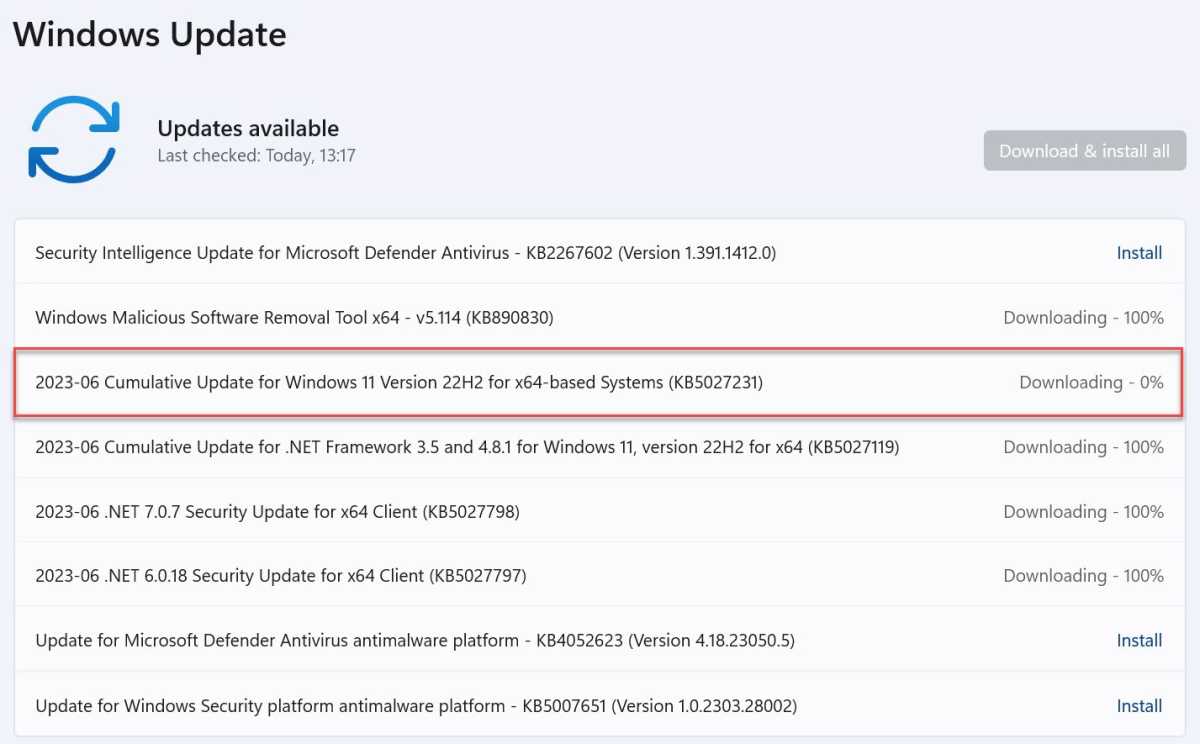Click the Downloading - 0% status of KB5027231
Screen dimensions: 1200x744
tap(1091, 382)
